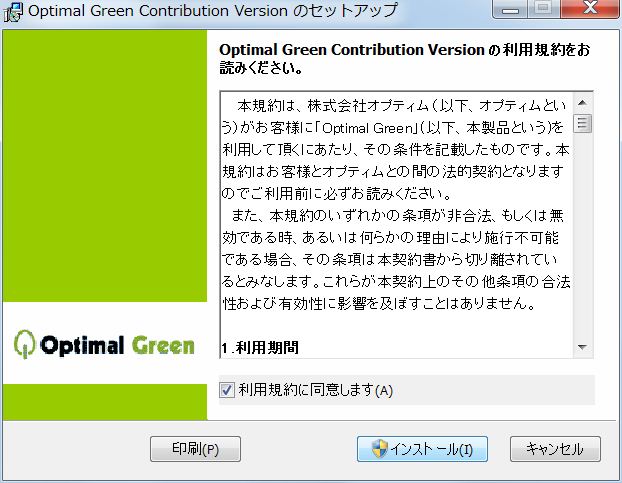Minimize the setup window
Image resolution: width=622 pixels, height=483 pixels.
tap(509, 9)
